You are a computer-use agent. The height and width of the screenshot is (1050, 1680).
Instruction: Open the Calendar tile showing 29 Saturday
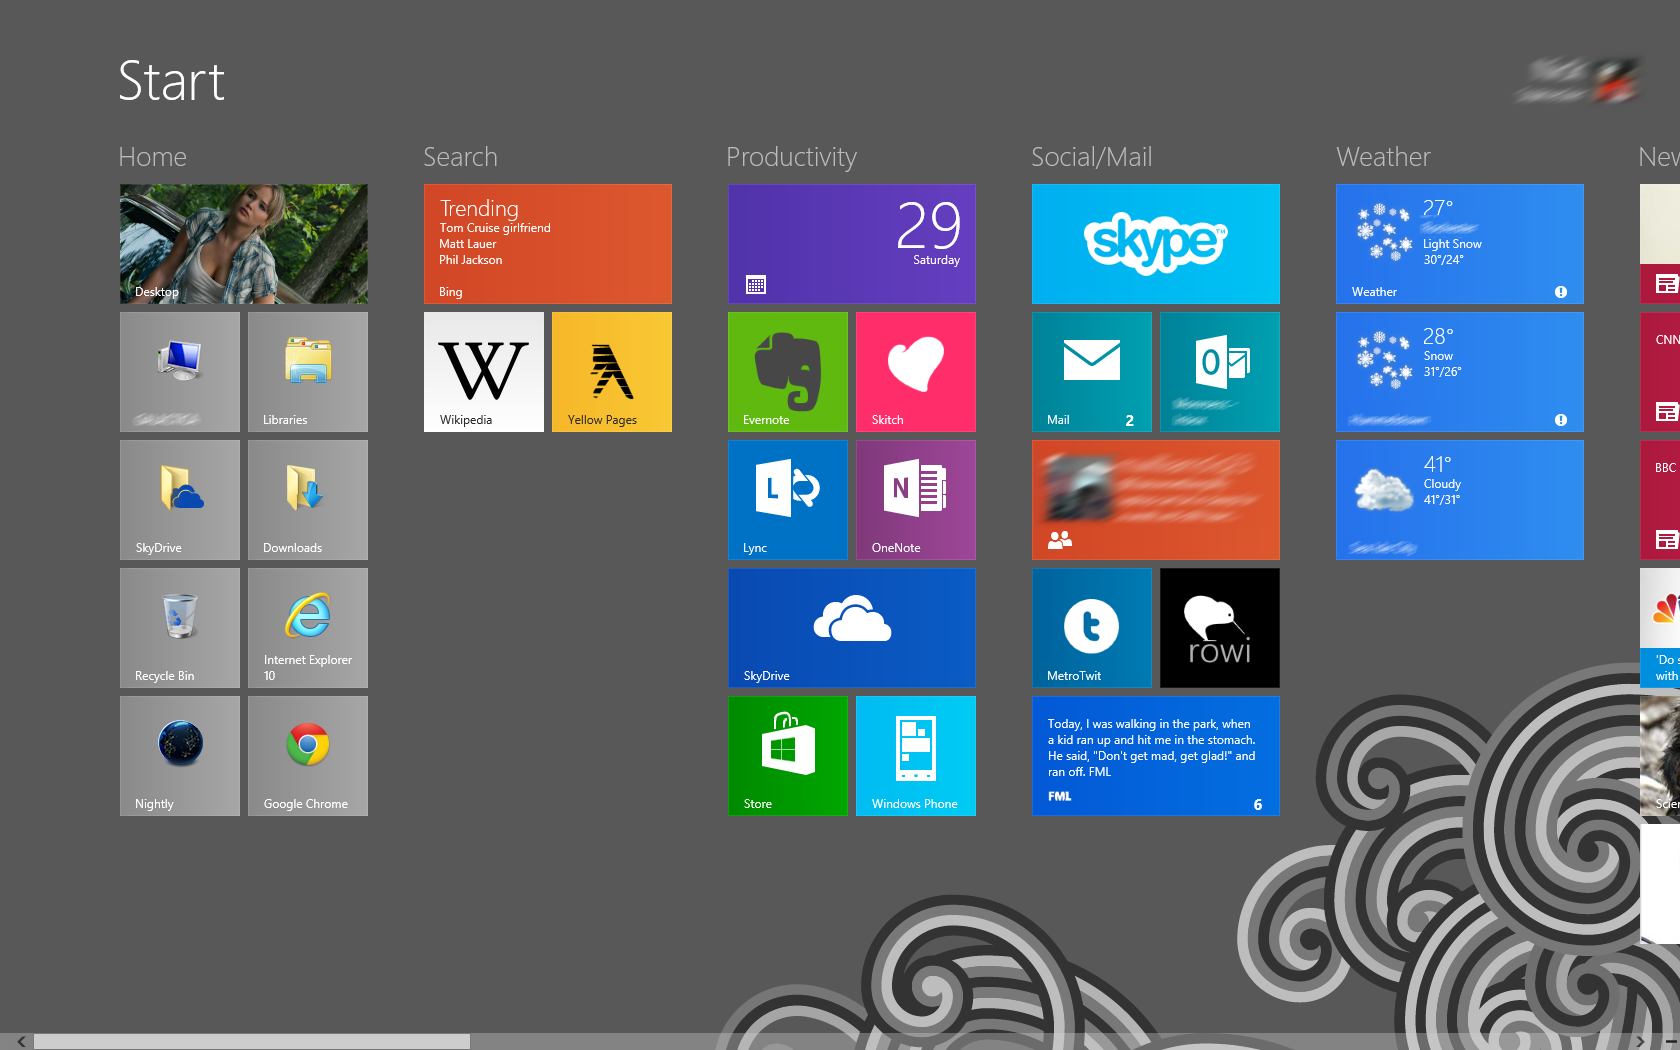[x=852, y=244]
